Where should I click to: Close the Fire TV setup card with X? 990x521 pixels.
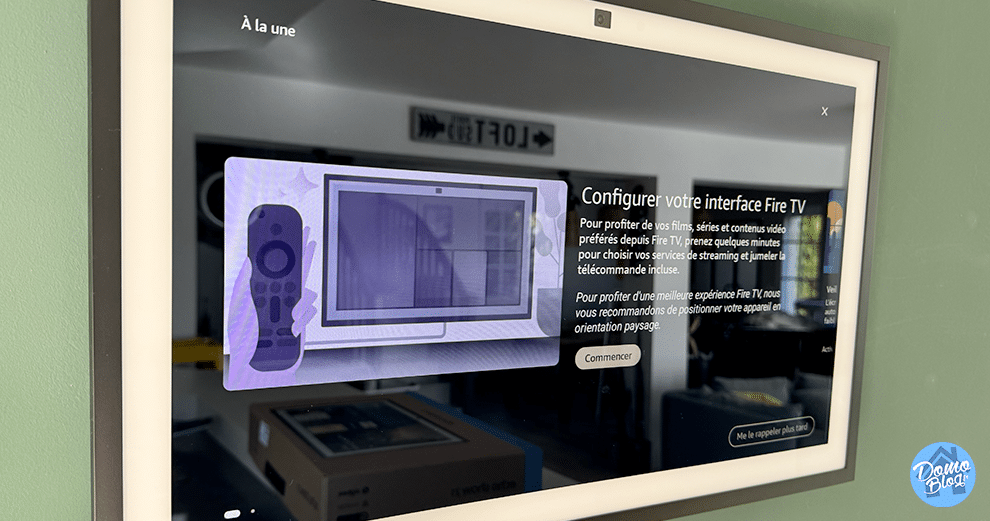point(824,111)
